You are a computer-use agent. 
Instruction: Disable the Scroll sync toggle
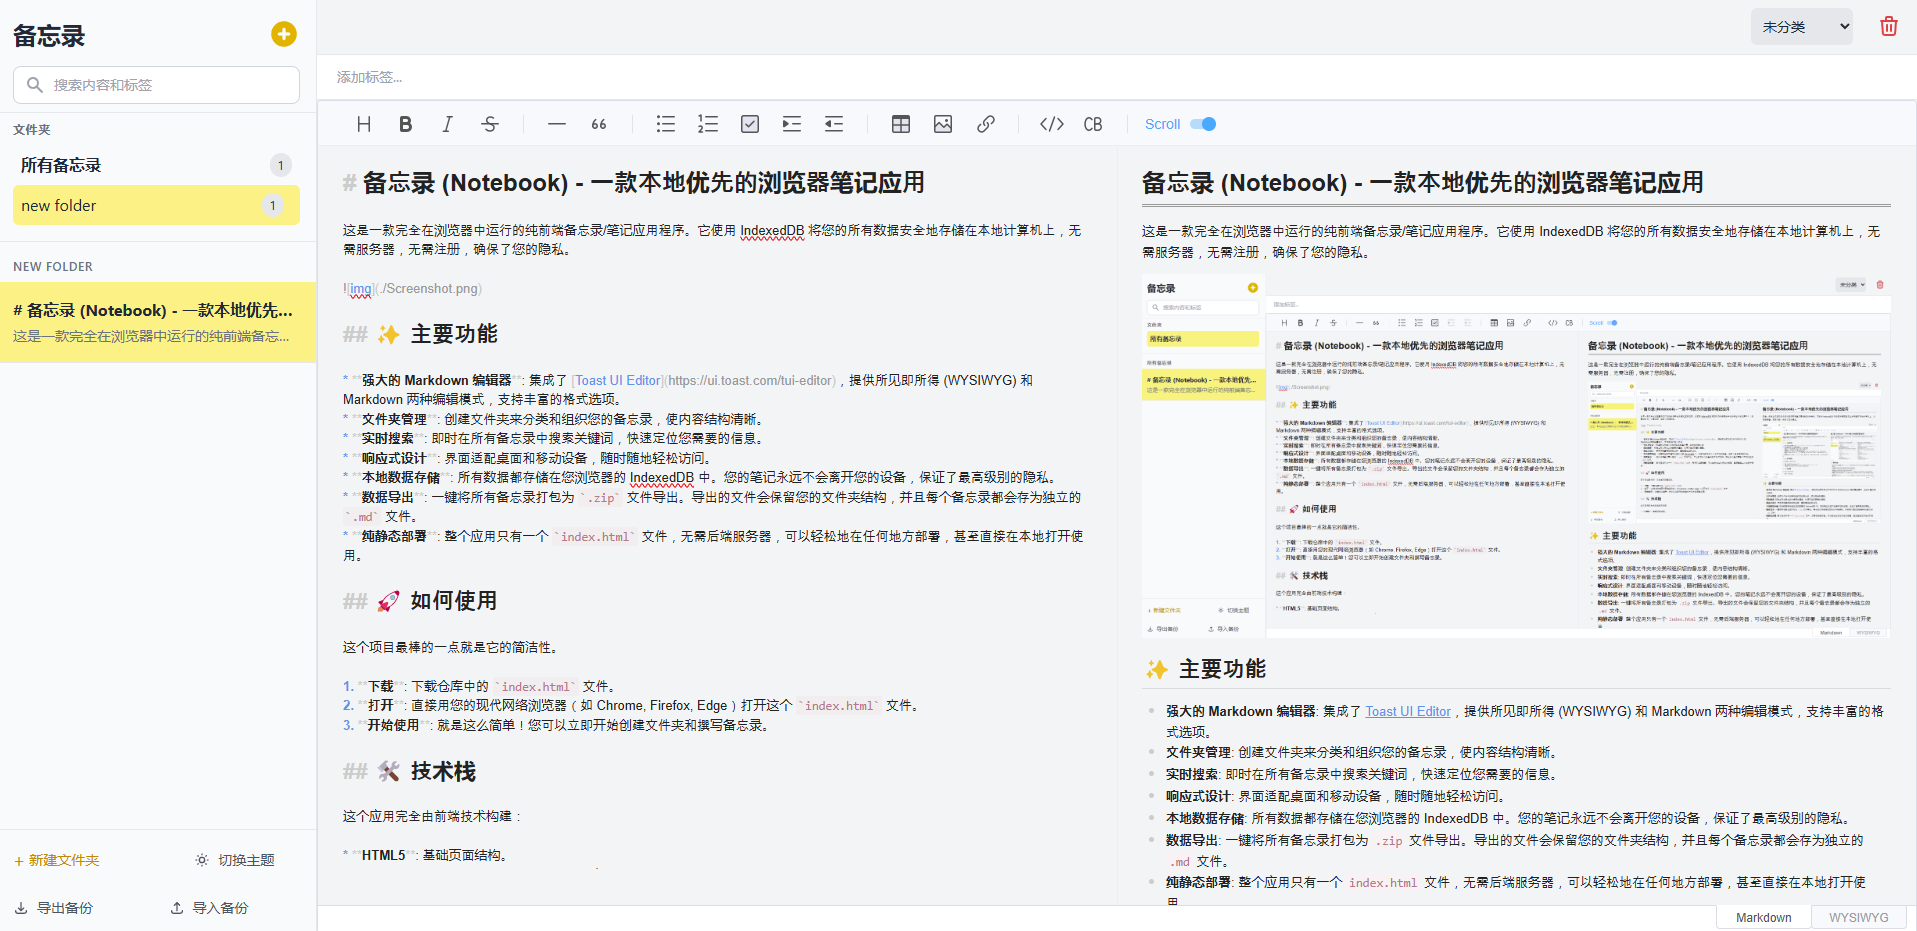1203,123
